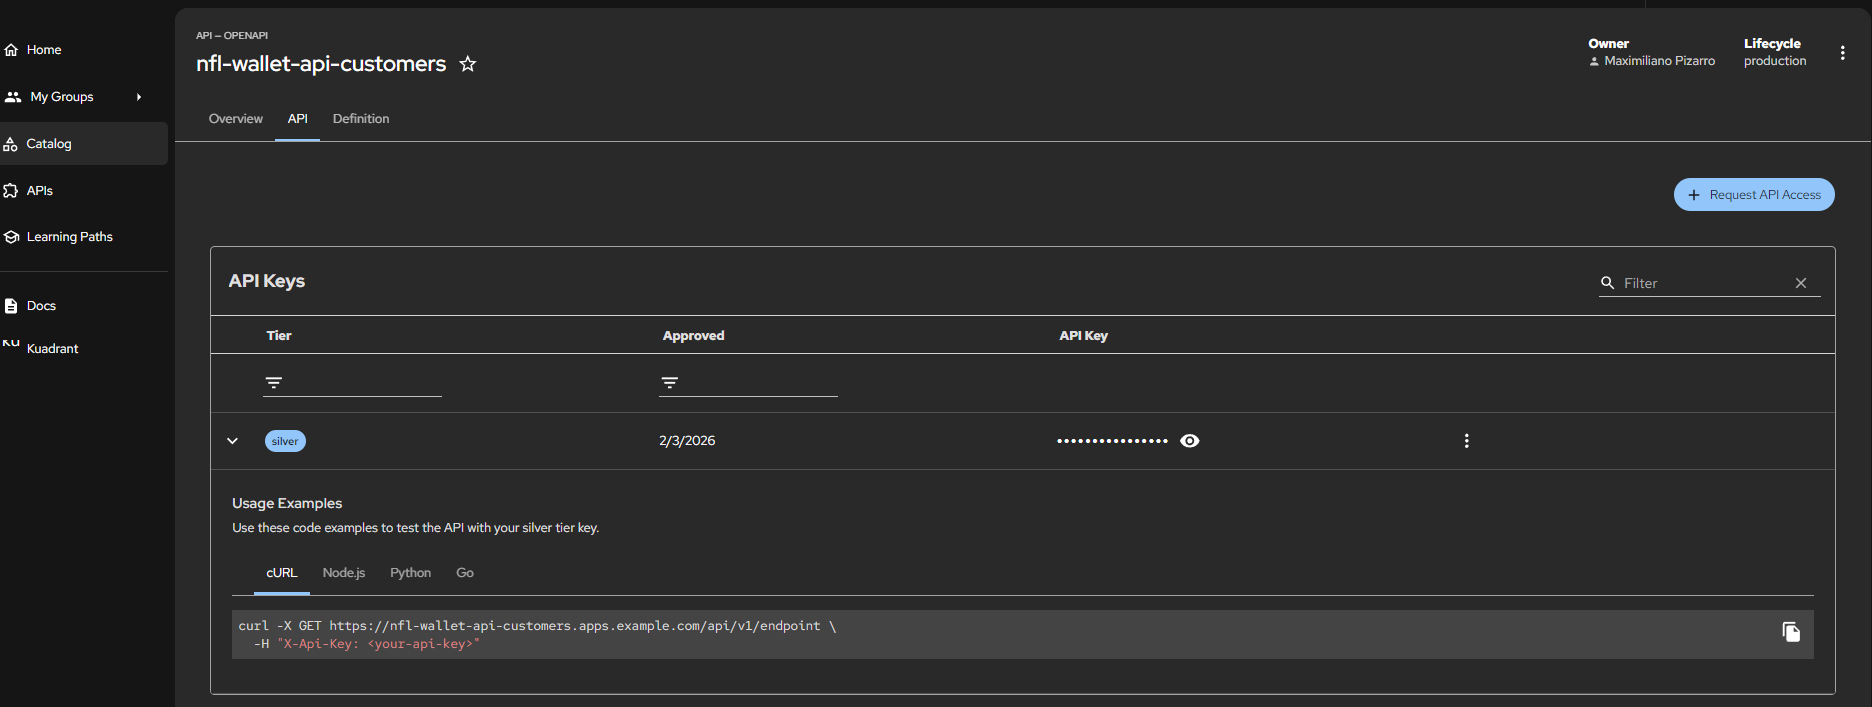Open the silver key row actions menu
The height and width of the screenshot is (707, 1872).
pyautogui.click(x=1466, y=441)
